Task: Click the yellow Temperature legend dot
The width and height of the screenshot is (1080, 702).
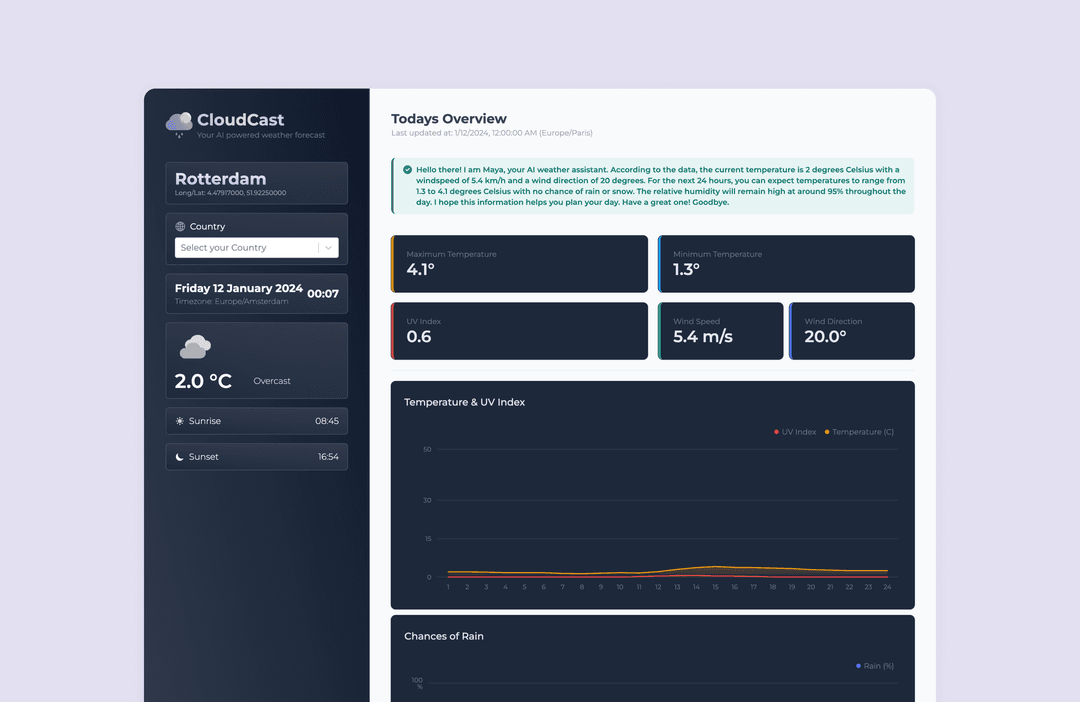Action: point(827,432)
